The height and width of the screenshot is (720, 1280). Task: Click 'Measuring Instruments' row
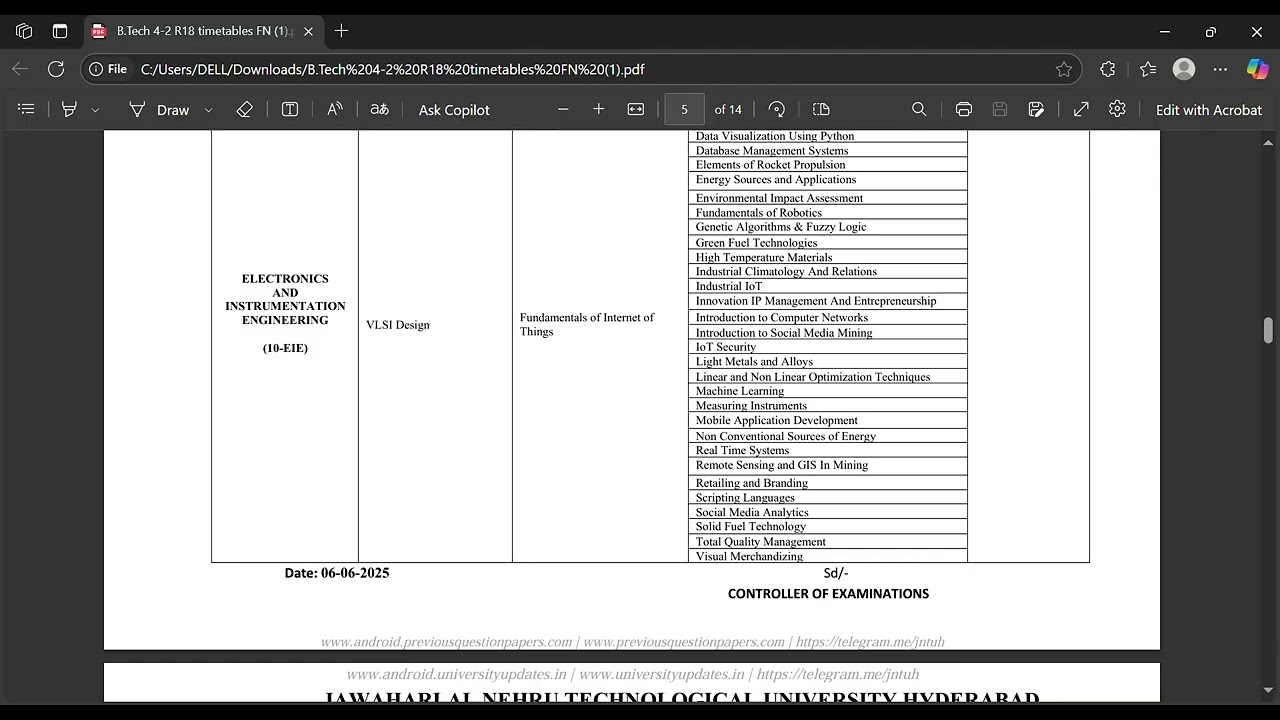[x=827, y=406]
